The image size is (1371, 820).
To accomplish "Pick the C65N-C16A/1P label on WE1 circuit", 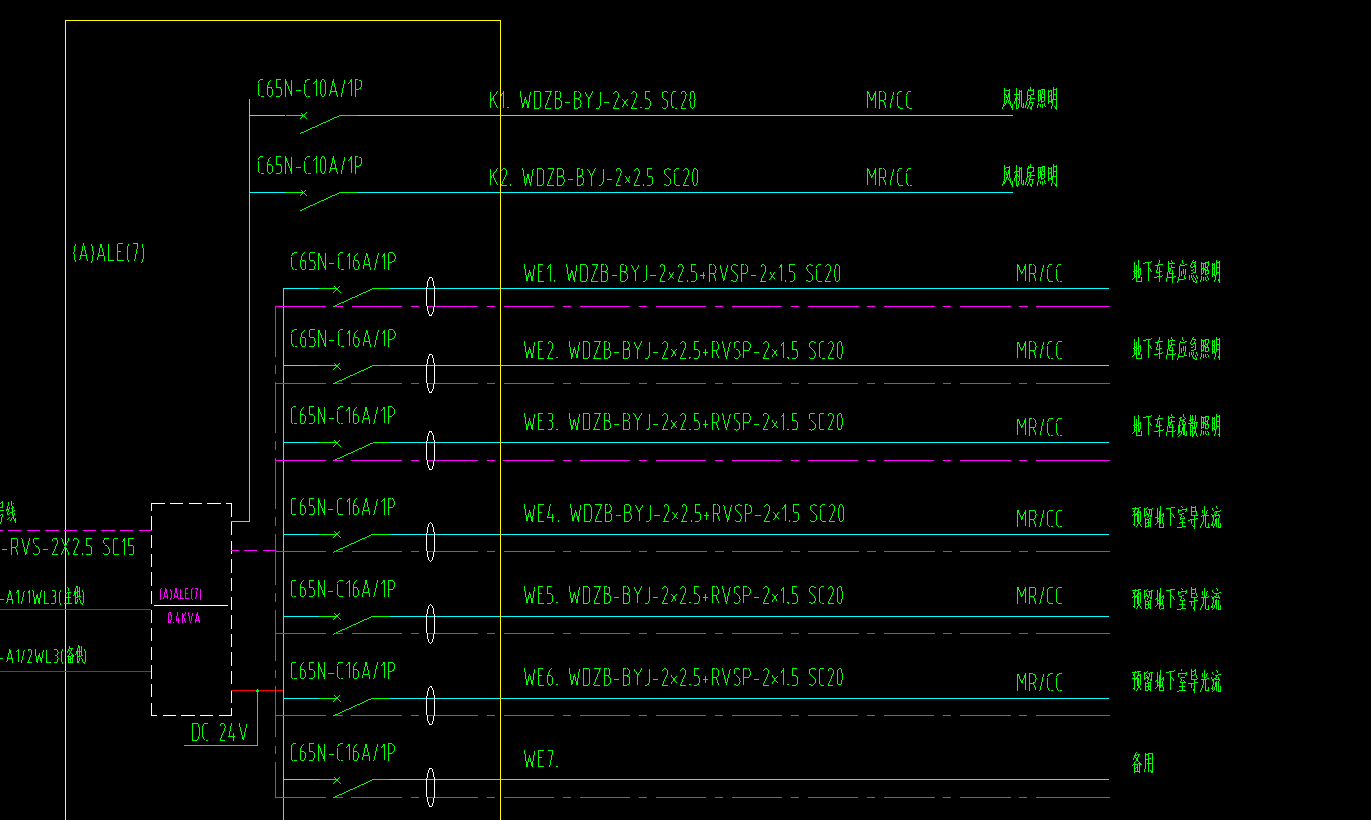I will pos(343,262).
